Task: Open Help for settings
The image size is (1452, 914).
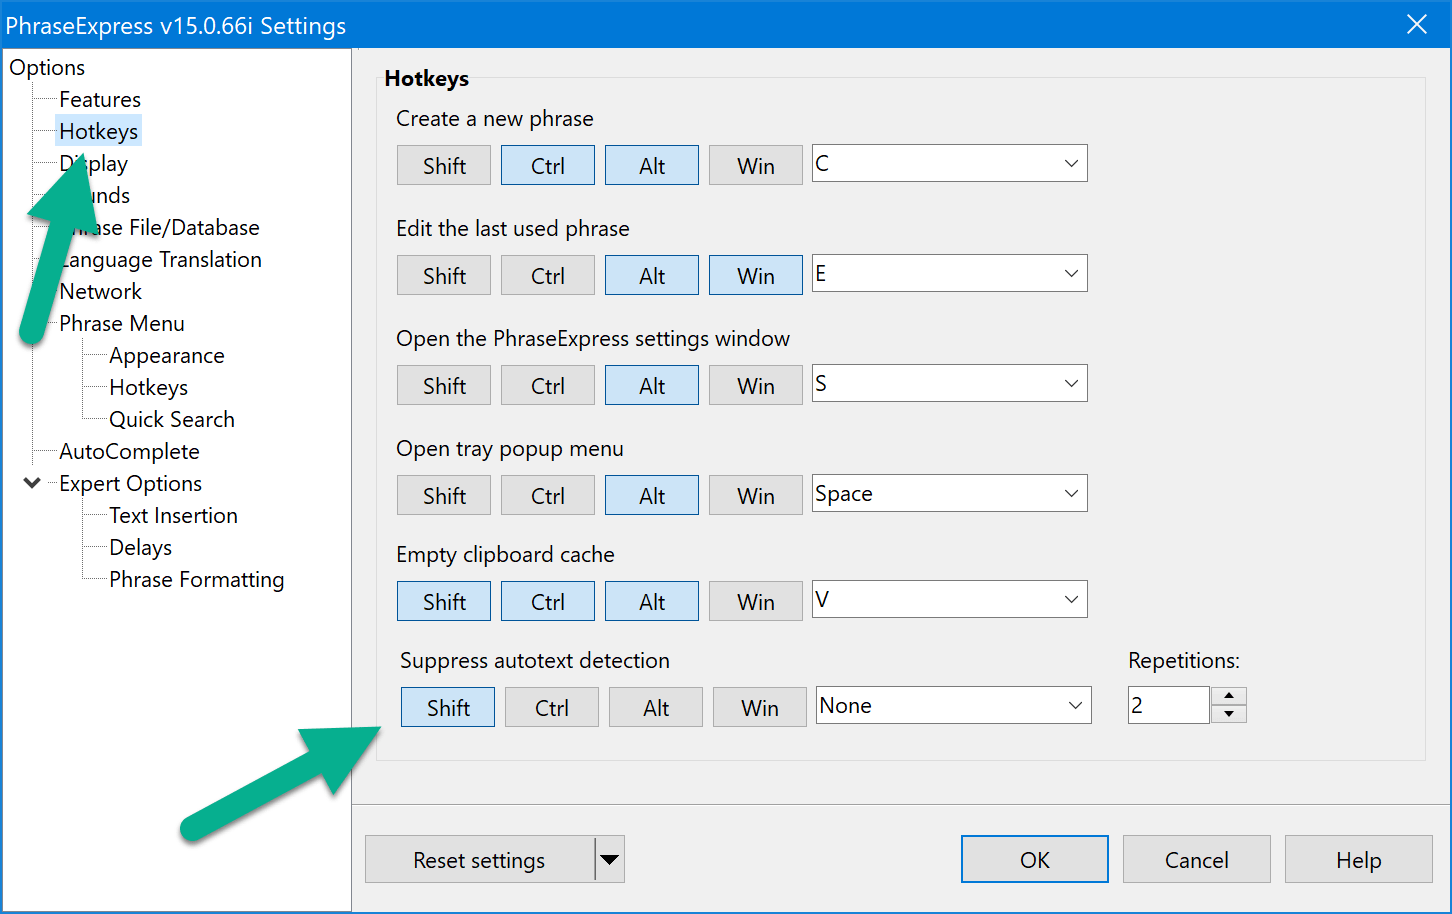Action: point(1359,860)
